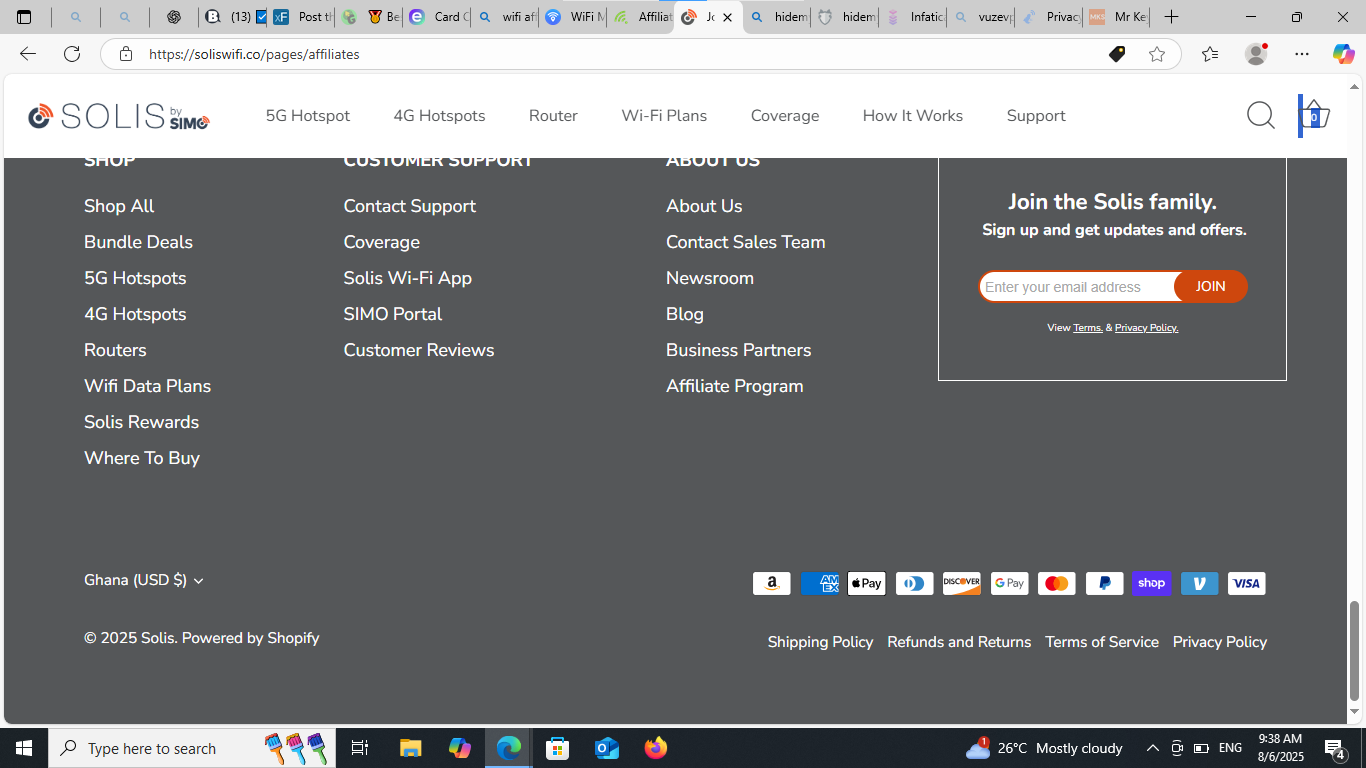The image size is (1366, 768).
Task: Open Firefox from the taskbar
Action: coord(656,748)
